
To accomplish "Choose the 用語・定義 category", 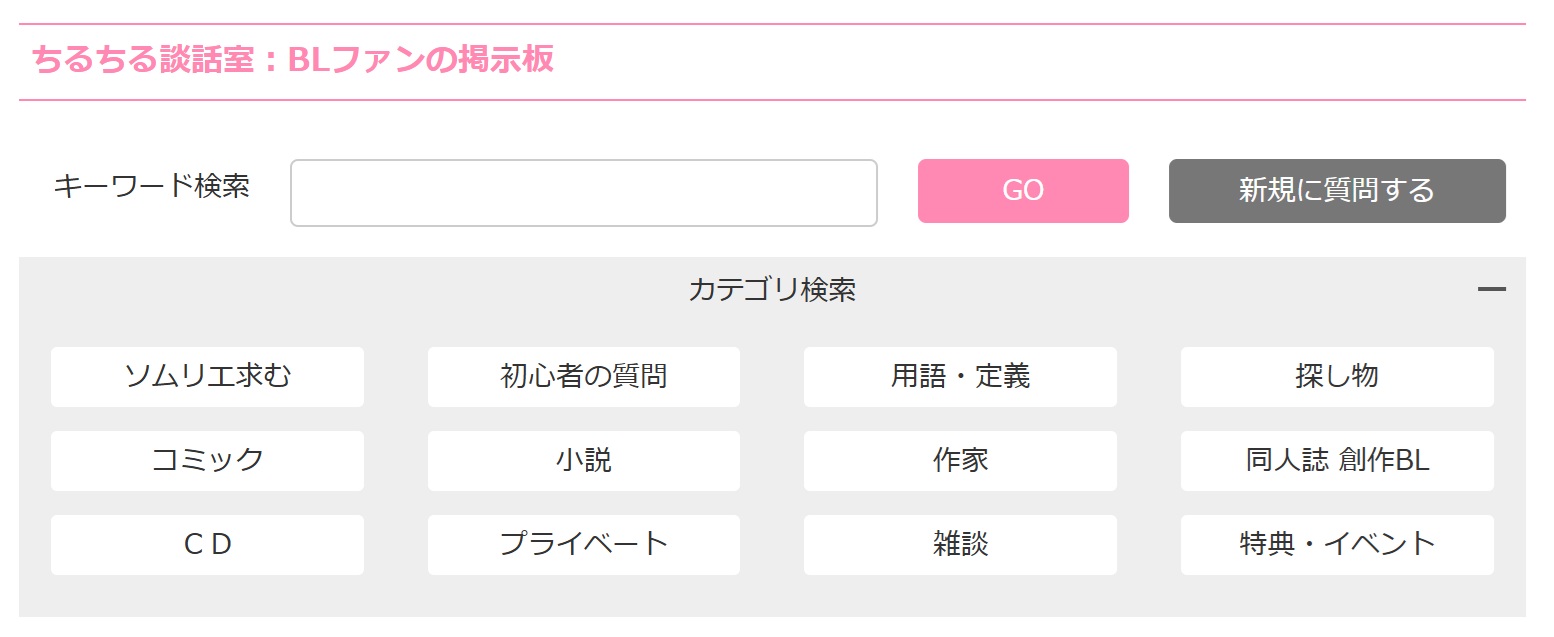I will coord(960,377).
